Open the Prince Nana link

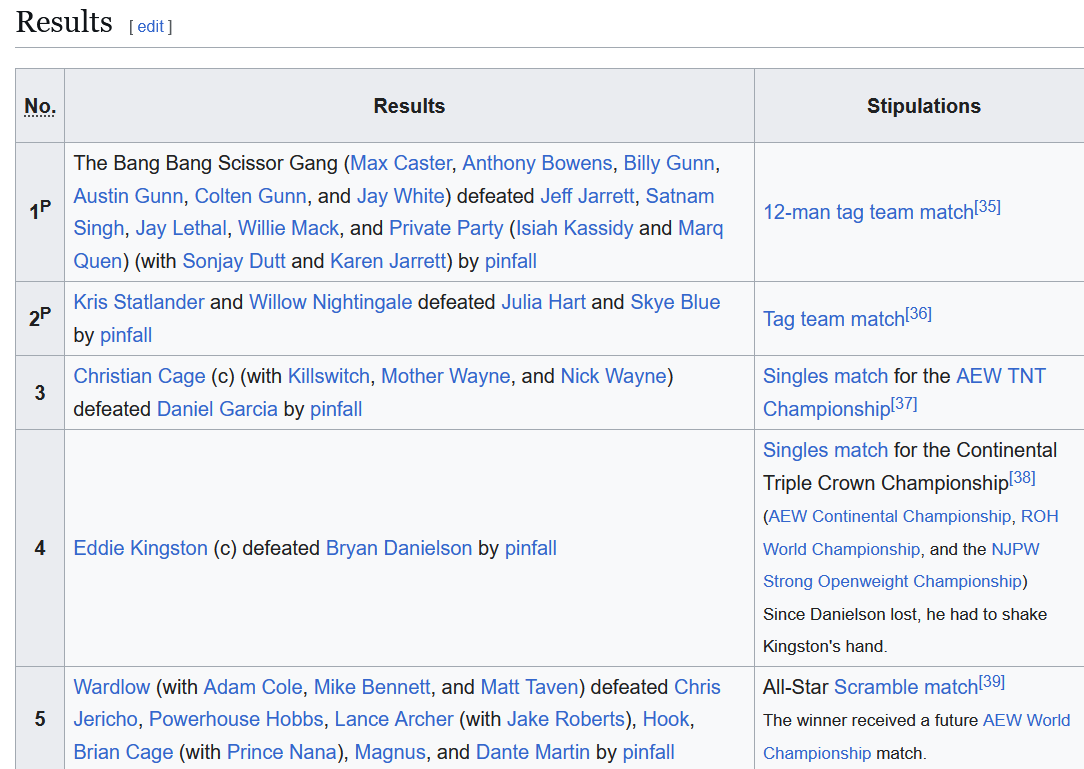coord(281,752)
